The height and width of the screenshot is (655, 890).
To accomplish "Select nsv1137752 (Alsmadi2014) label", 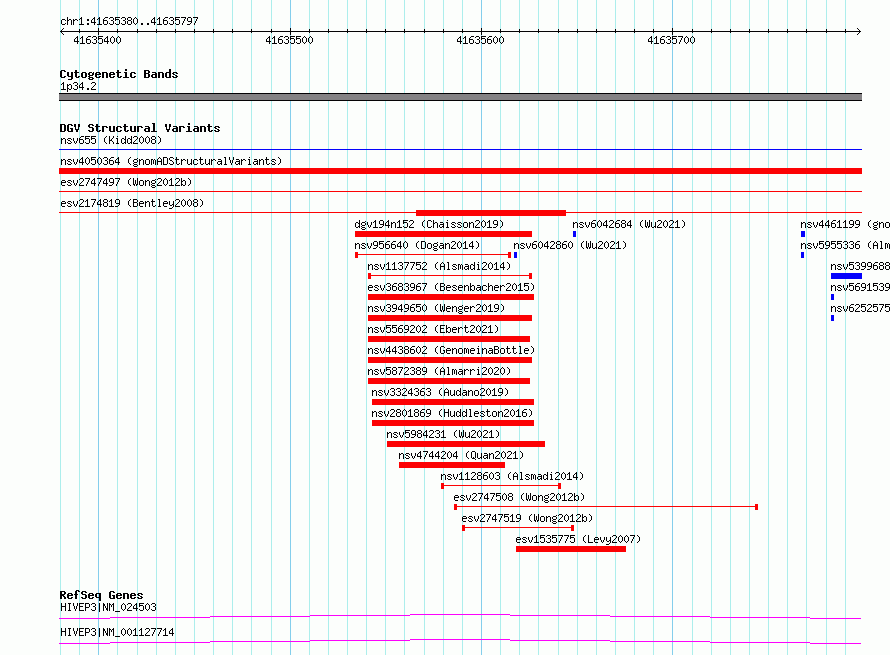I will coord(439,266).
